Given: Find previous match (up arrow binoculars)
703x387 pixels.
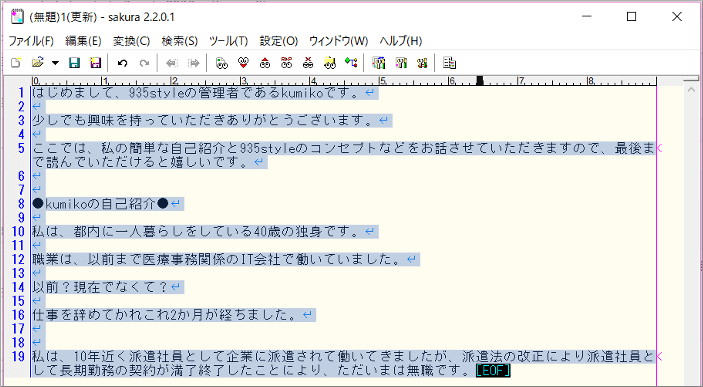Looking at the screenshot, I should 265,63.
